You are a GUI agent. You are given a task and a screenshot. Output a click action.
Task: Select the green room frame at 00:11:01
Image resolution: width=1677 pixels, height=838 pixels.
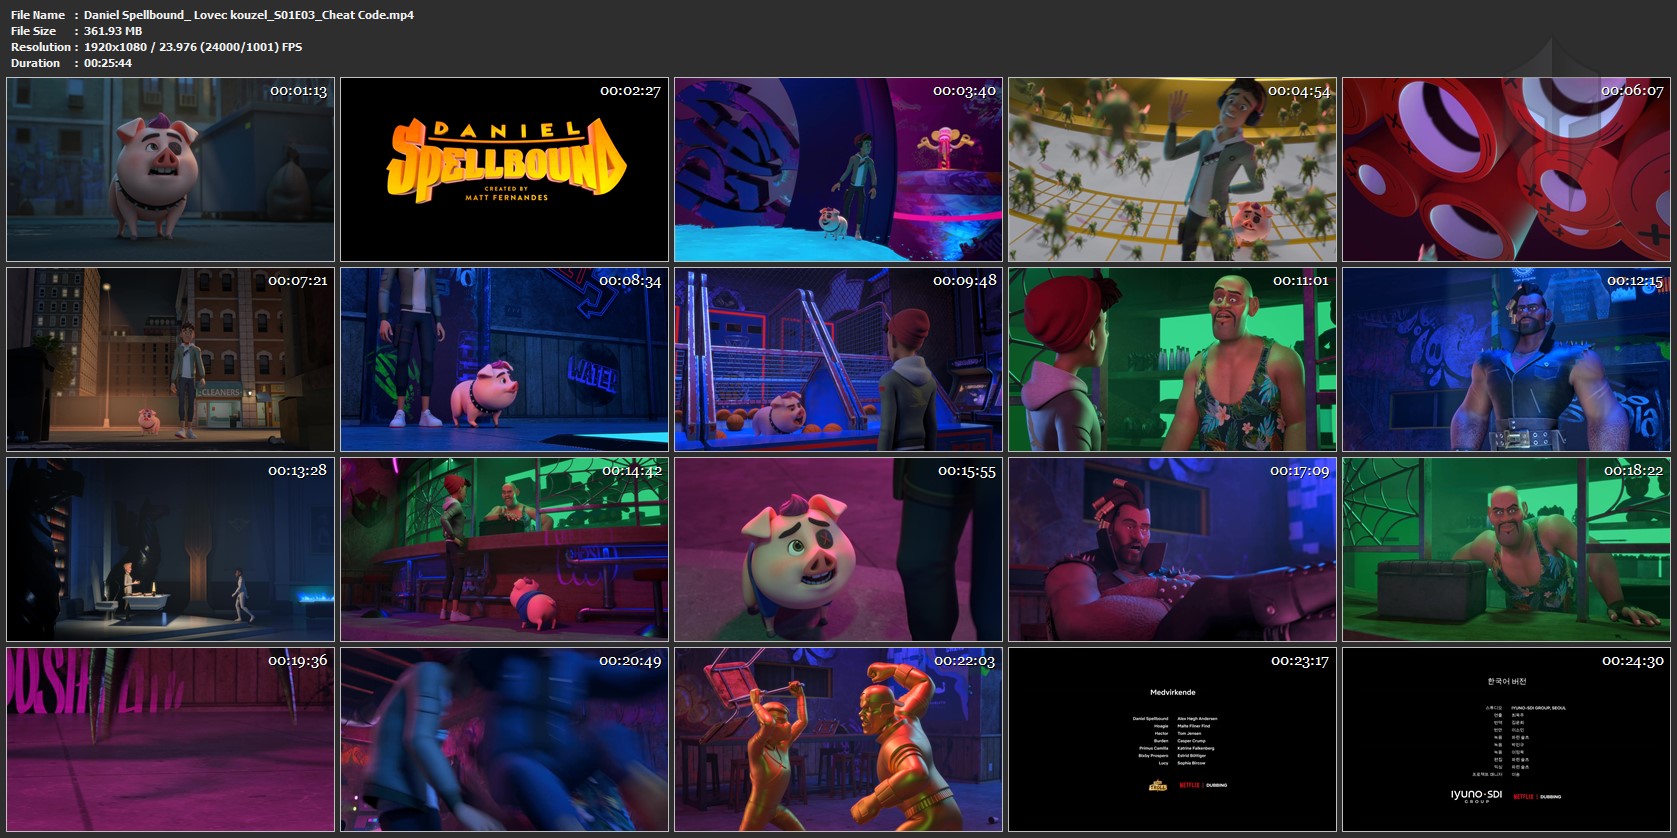tap(1172, 359)
